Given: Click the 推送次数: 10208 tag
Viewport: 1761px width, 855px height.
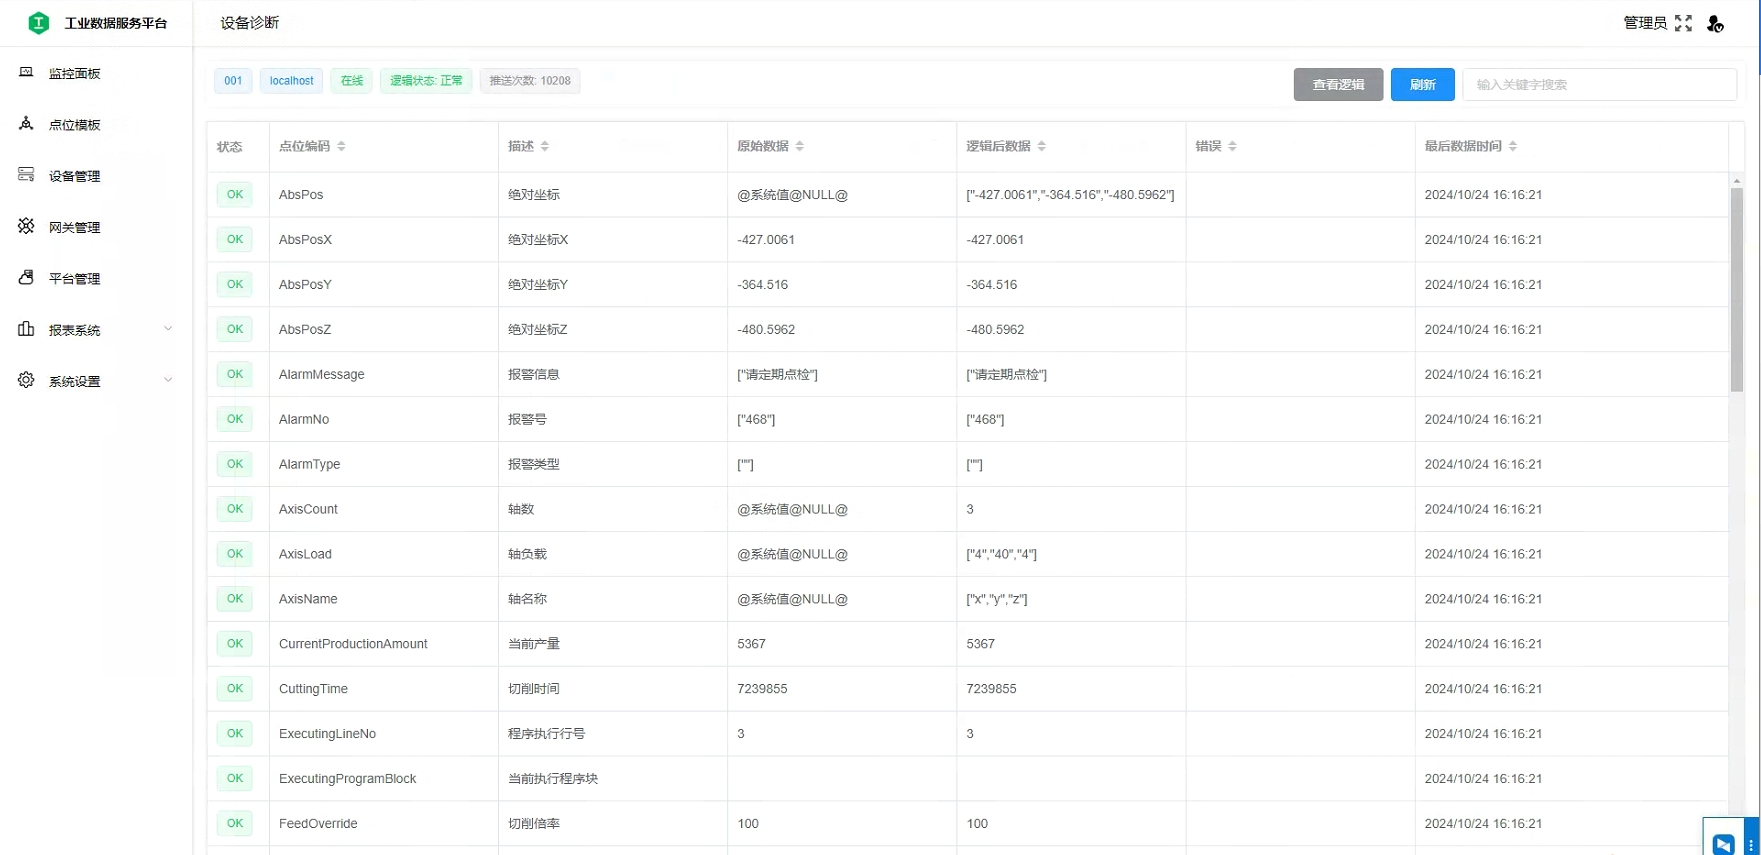Looking at the screenshot, I should click(x=530, y=81).
